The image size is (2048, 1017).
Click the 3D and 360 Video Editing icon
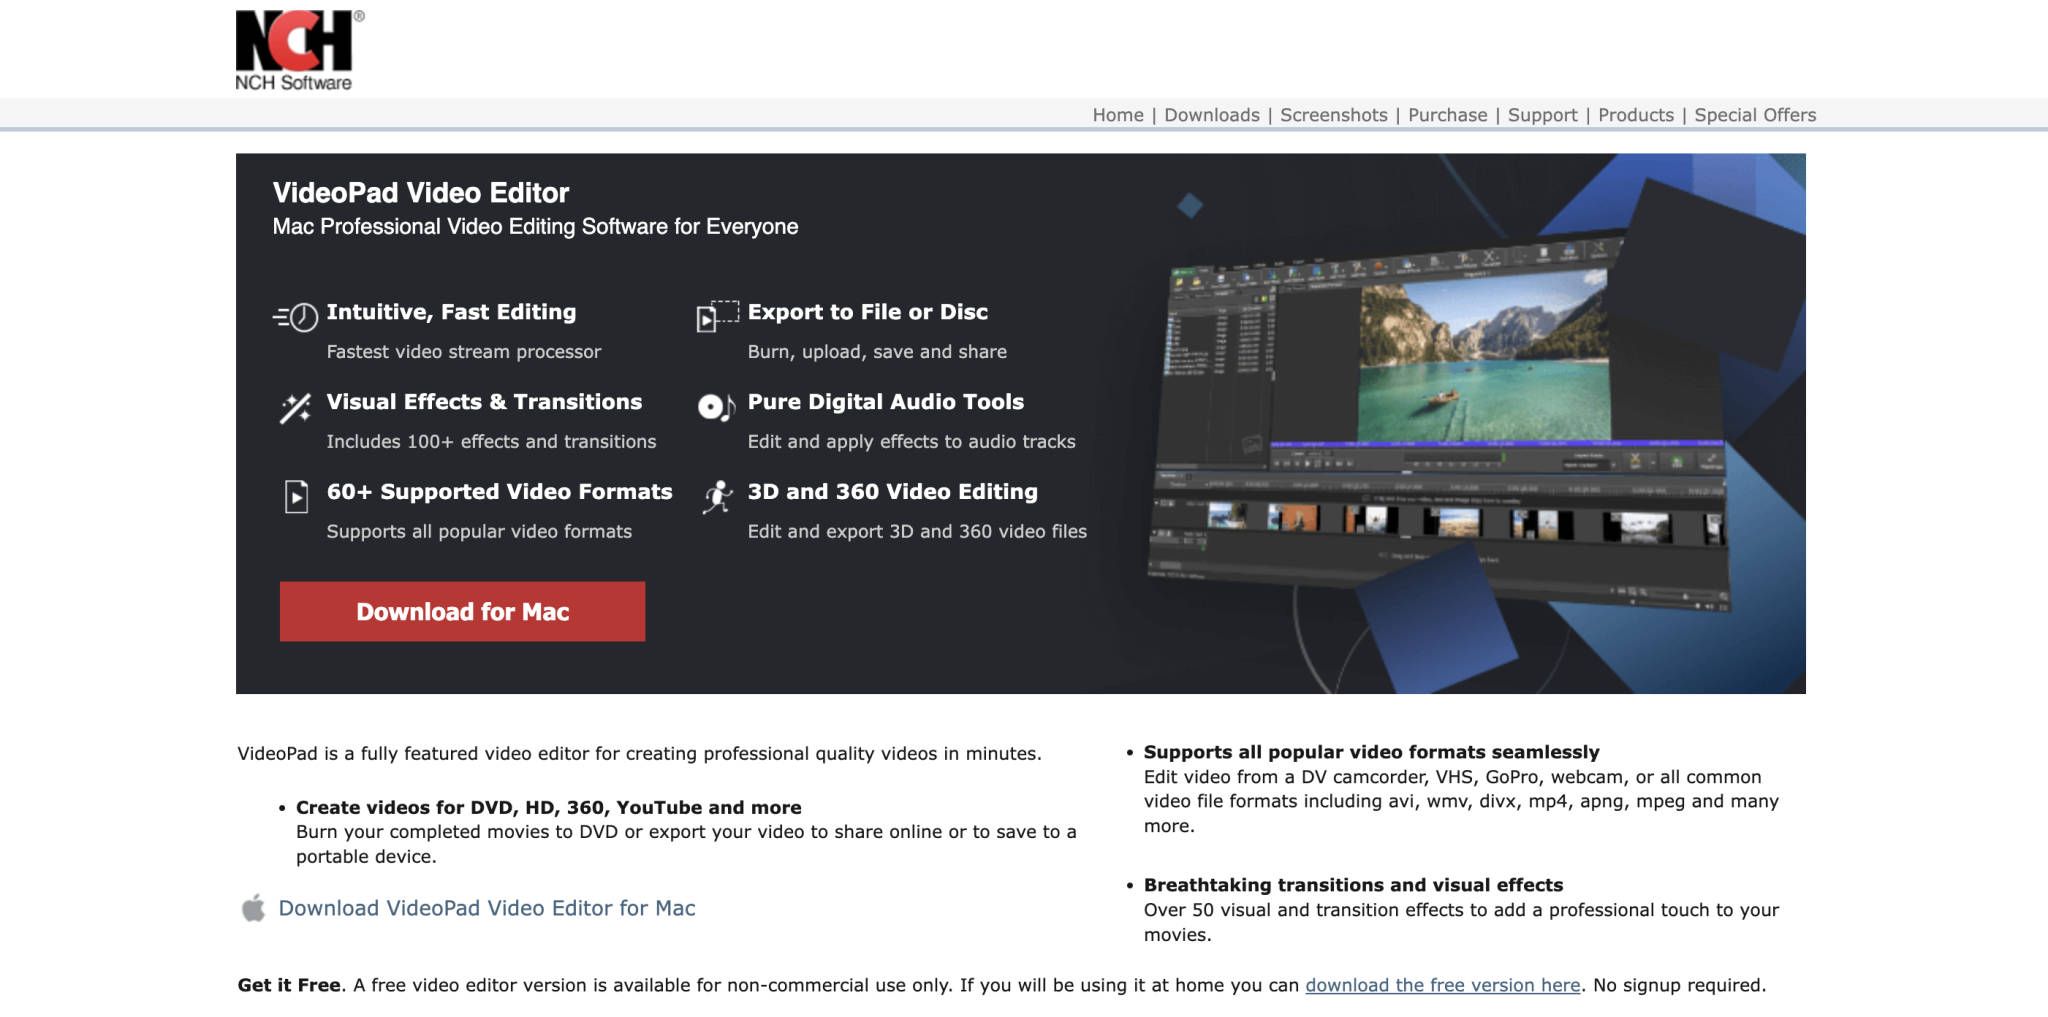point(715,494)
